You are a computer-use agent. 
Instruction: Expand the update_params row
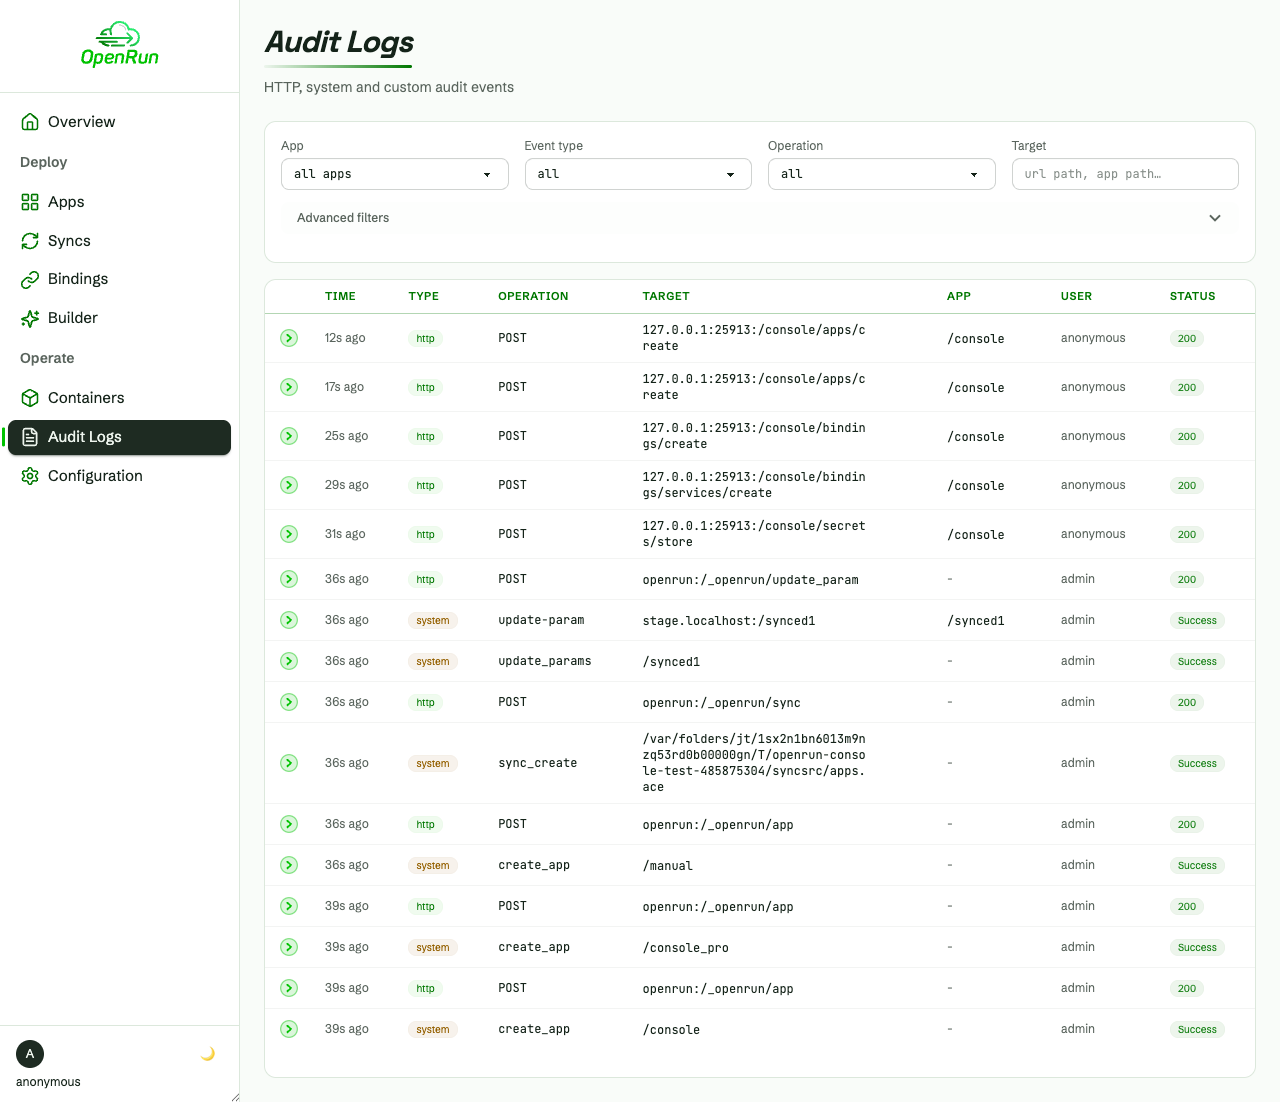(289, 661)
